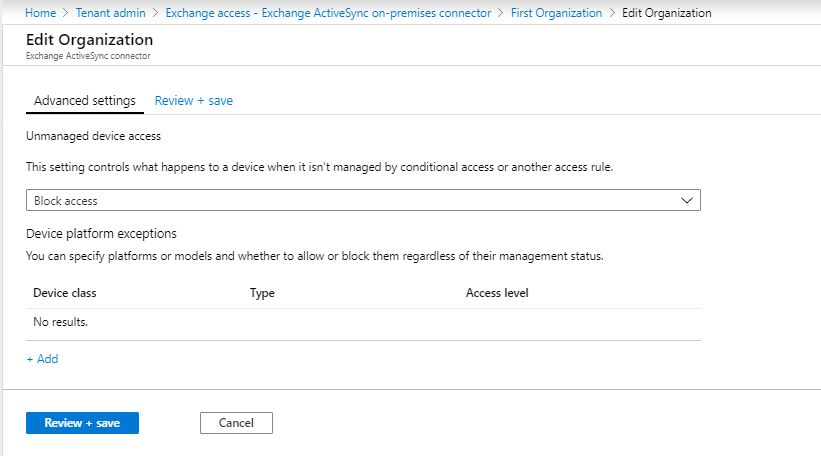Open Exchange access connector breadcrumb link
This screenshot has height=456, width=821.
click(x=328, y=13)
